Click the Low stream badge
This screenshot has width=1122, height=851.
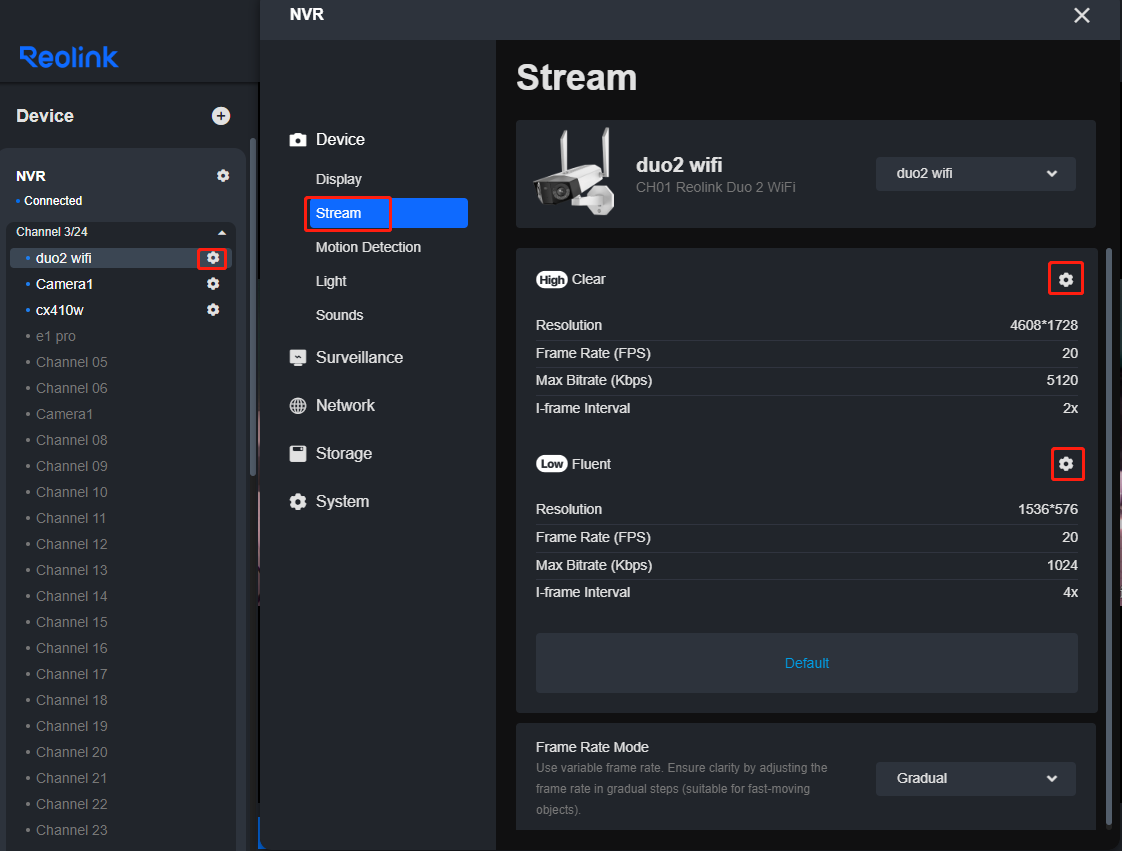pos(552,464)
